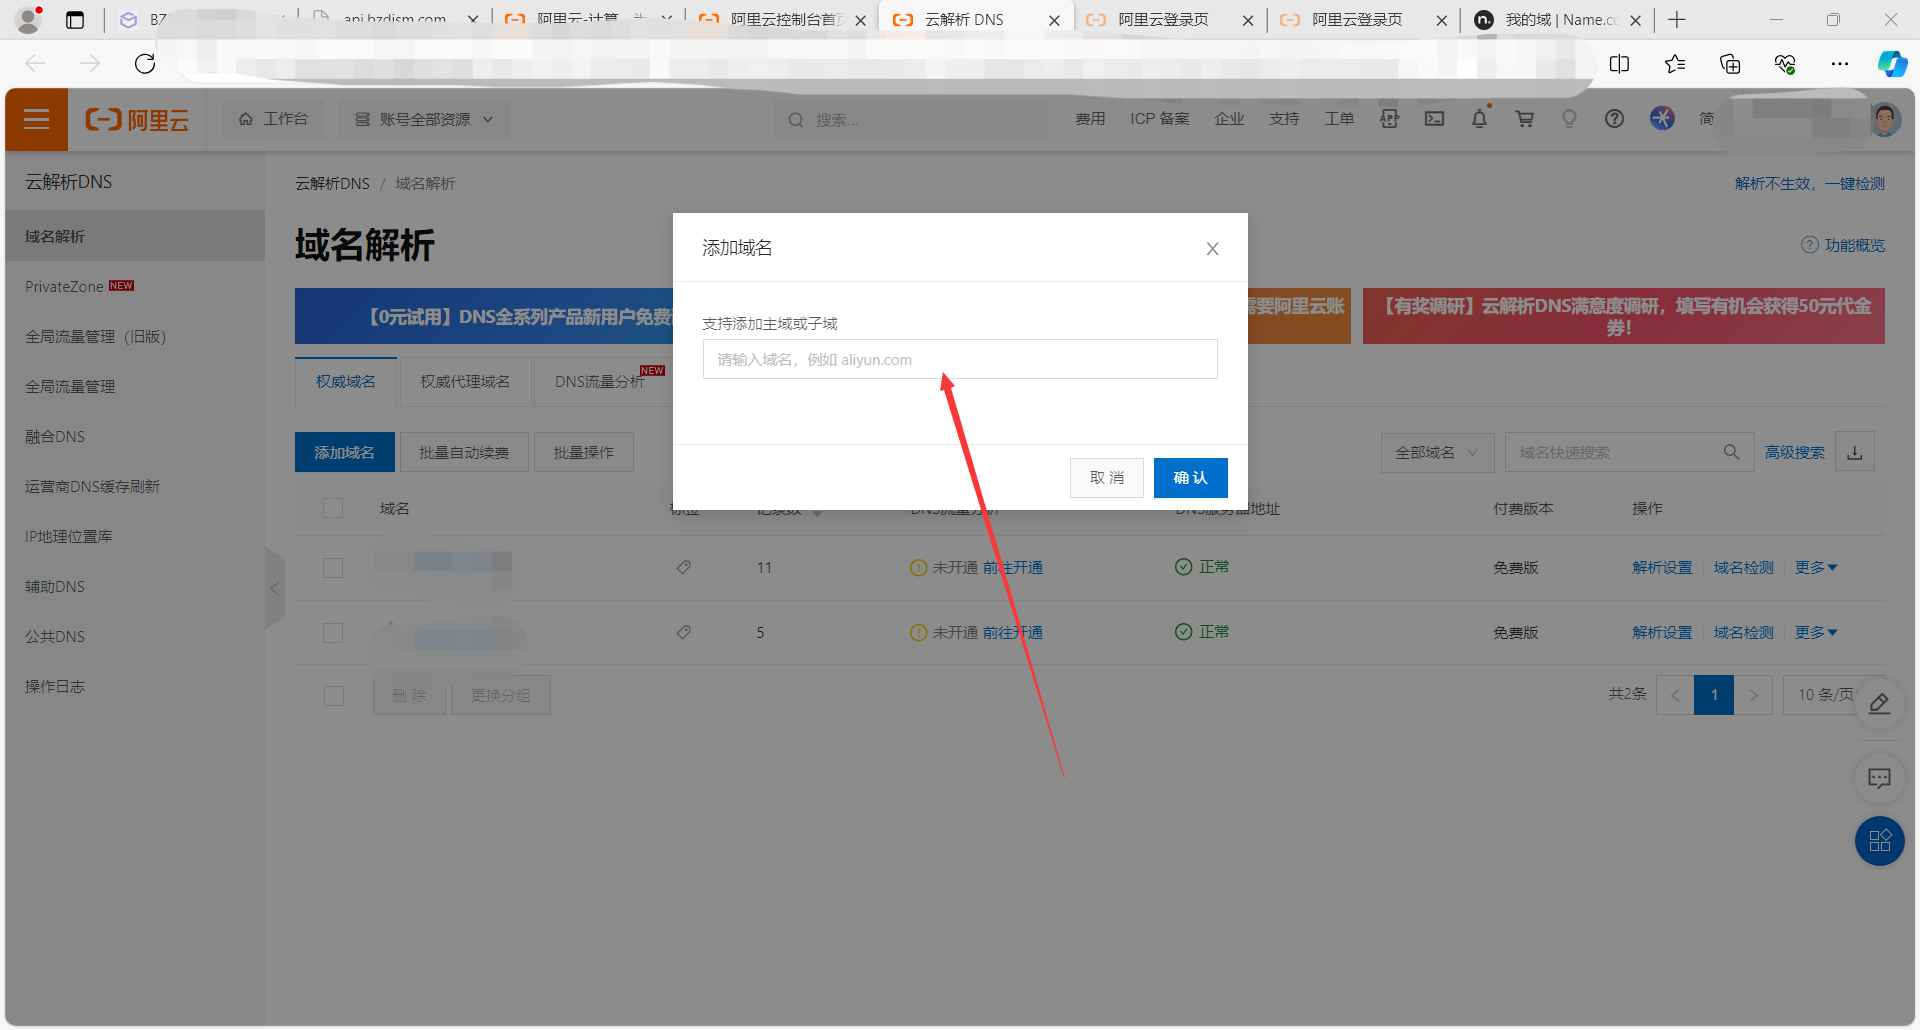Open 工作台 in top navigation

tap(273, 119)
